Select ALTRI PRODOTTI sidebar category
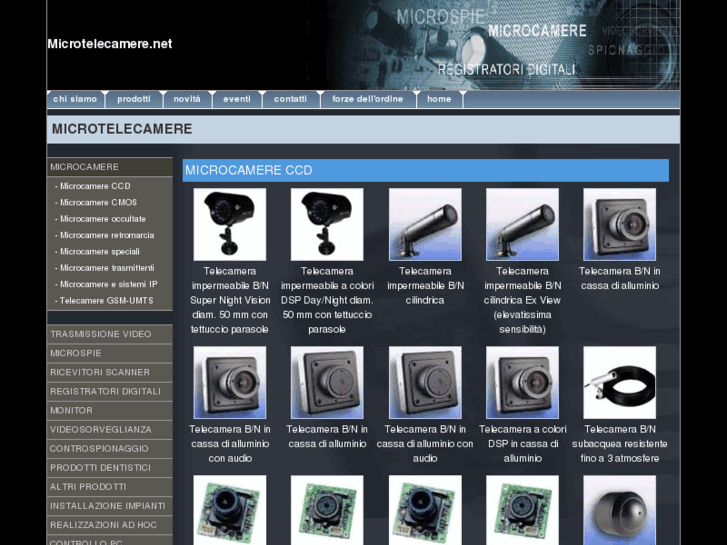This screenshot has height=545, width=727. 110,487
